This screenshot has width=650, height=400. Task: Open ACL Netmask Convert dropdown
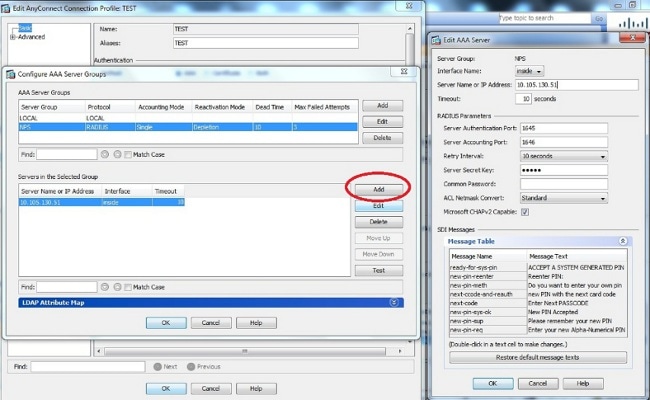coord(564,198)
